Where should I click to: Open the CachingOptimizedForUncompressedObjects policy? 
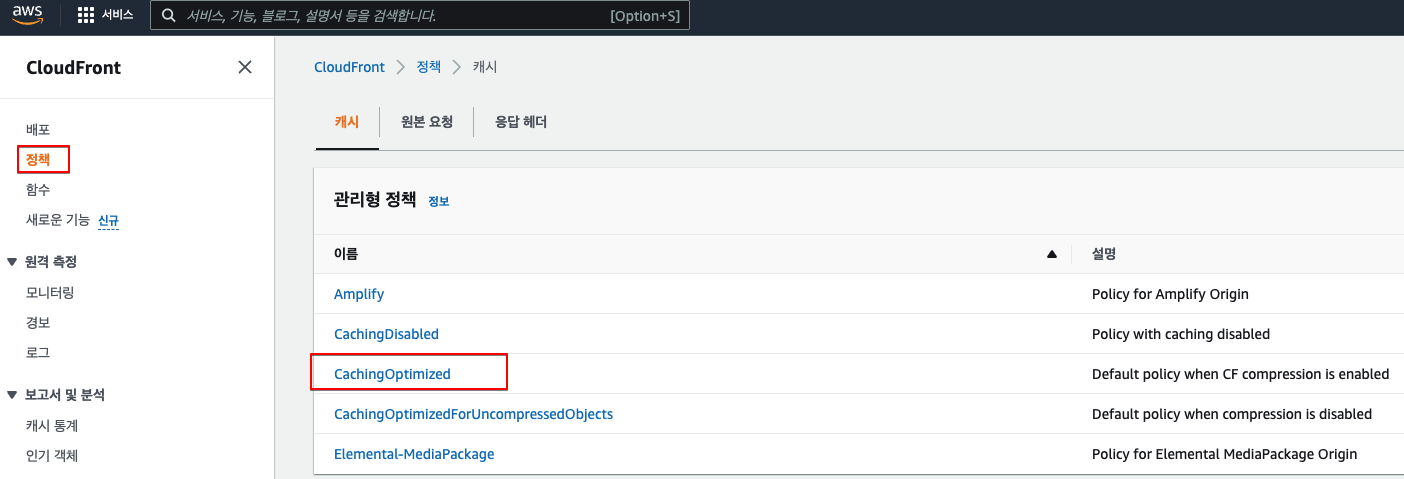coord(473,414)
